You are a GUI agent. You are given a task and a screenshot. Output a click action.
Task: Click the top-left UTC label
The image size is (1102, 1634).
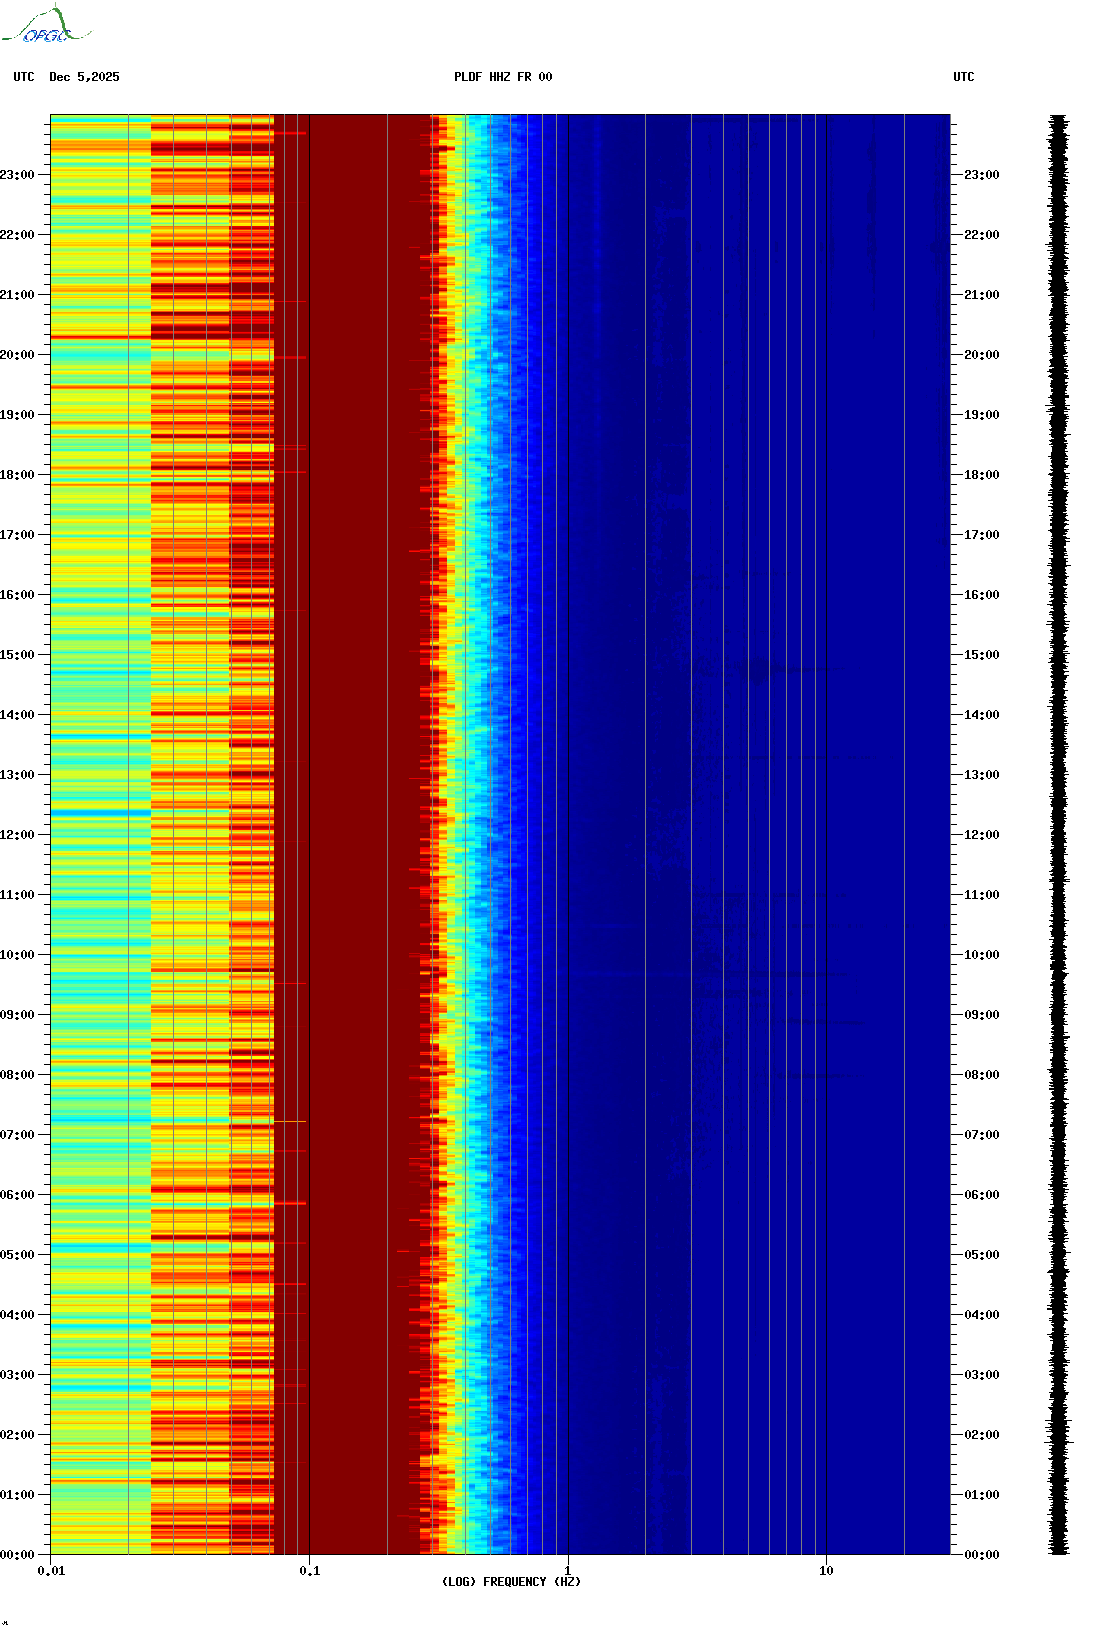tap(24, 77)
